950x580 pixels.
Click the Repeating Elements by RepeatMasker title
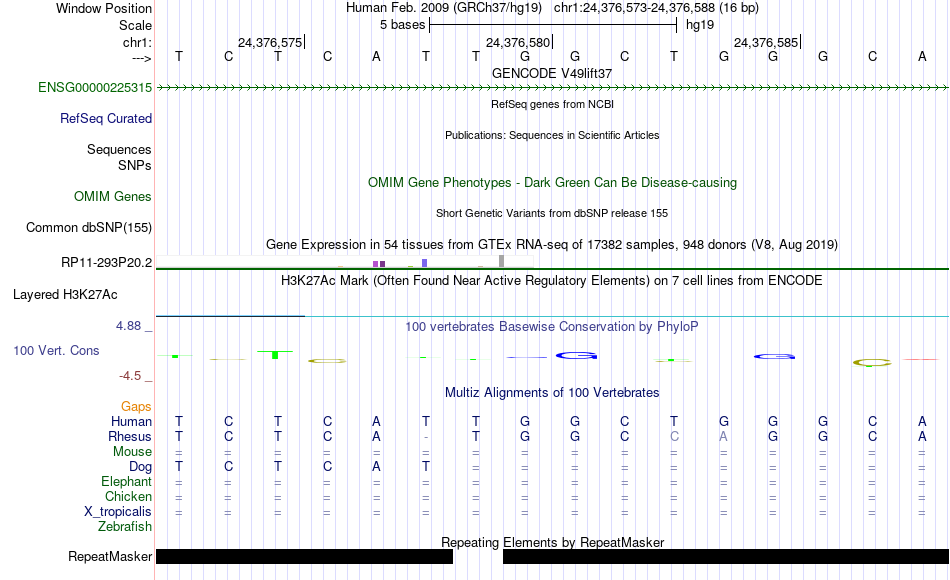pyautogui.click(x=552, y=542)
